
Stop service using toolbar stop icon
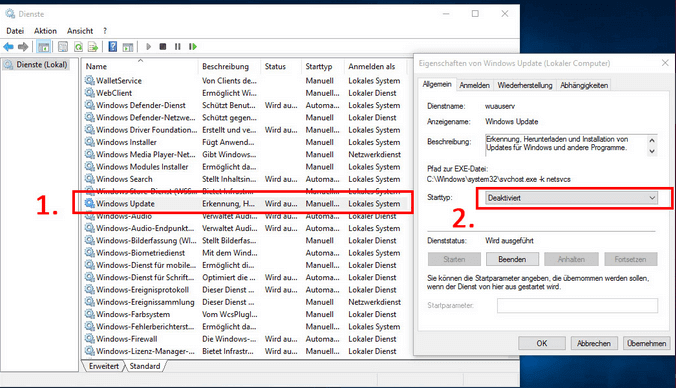tap(163, 47)
